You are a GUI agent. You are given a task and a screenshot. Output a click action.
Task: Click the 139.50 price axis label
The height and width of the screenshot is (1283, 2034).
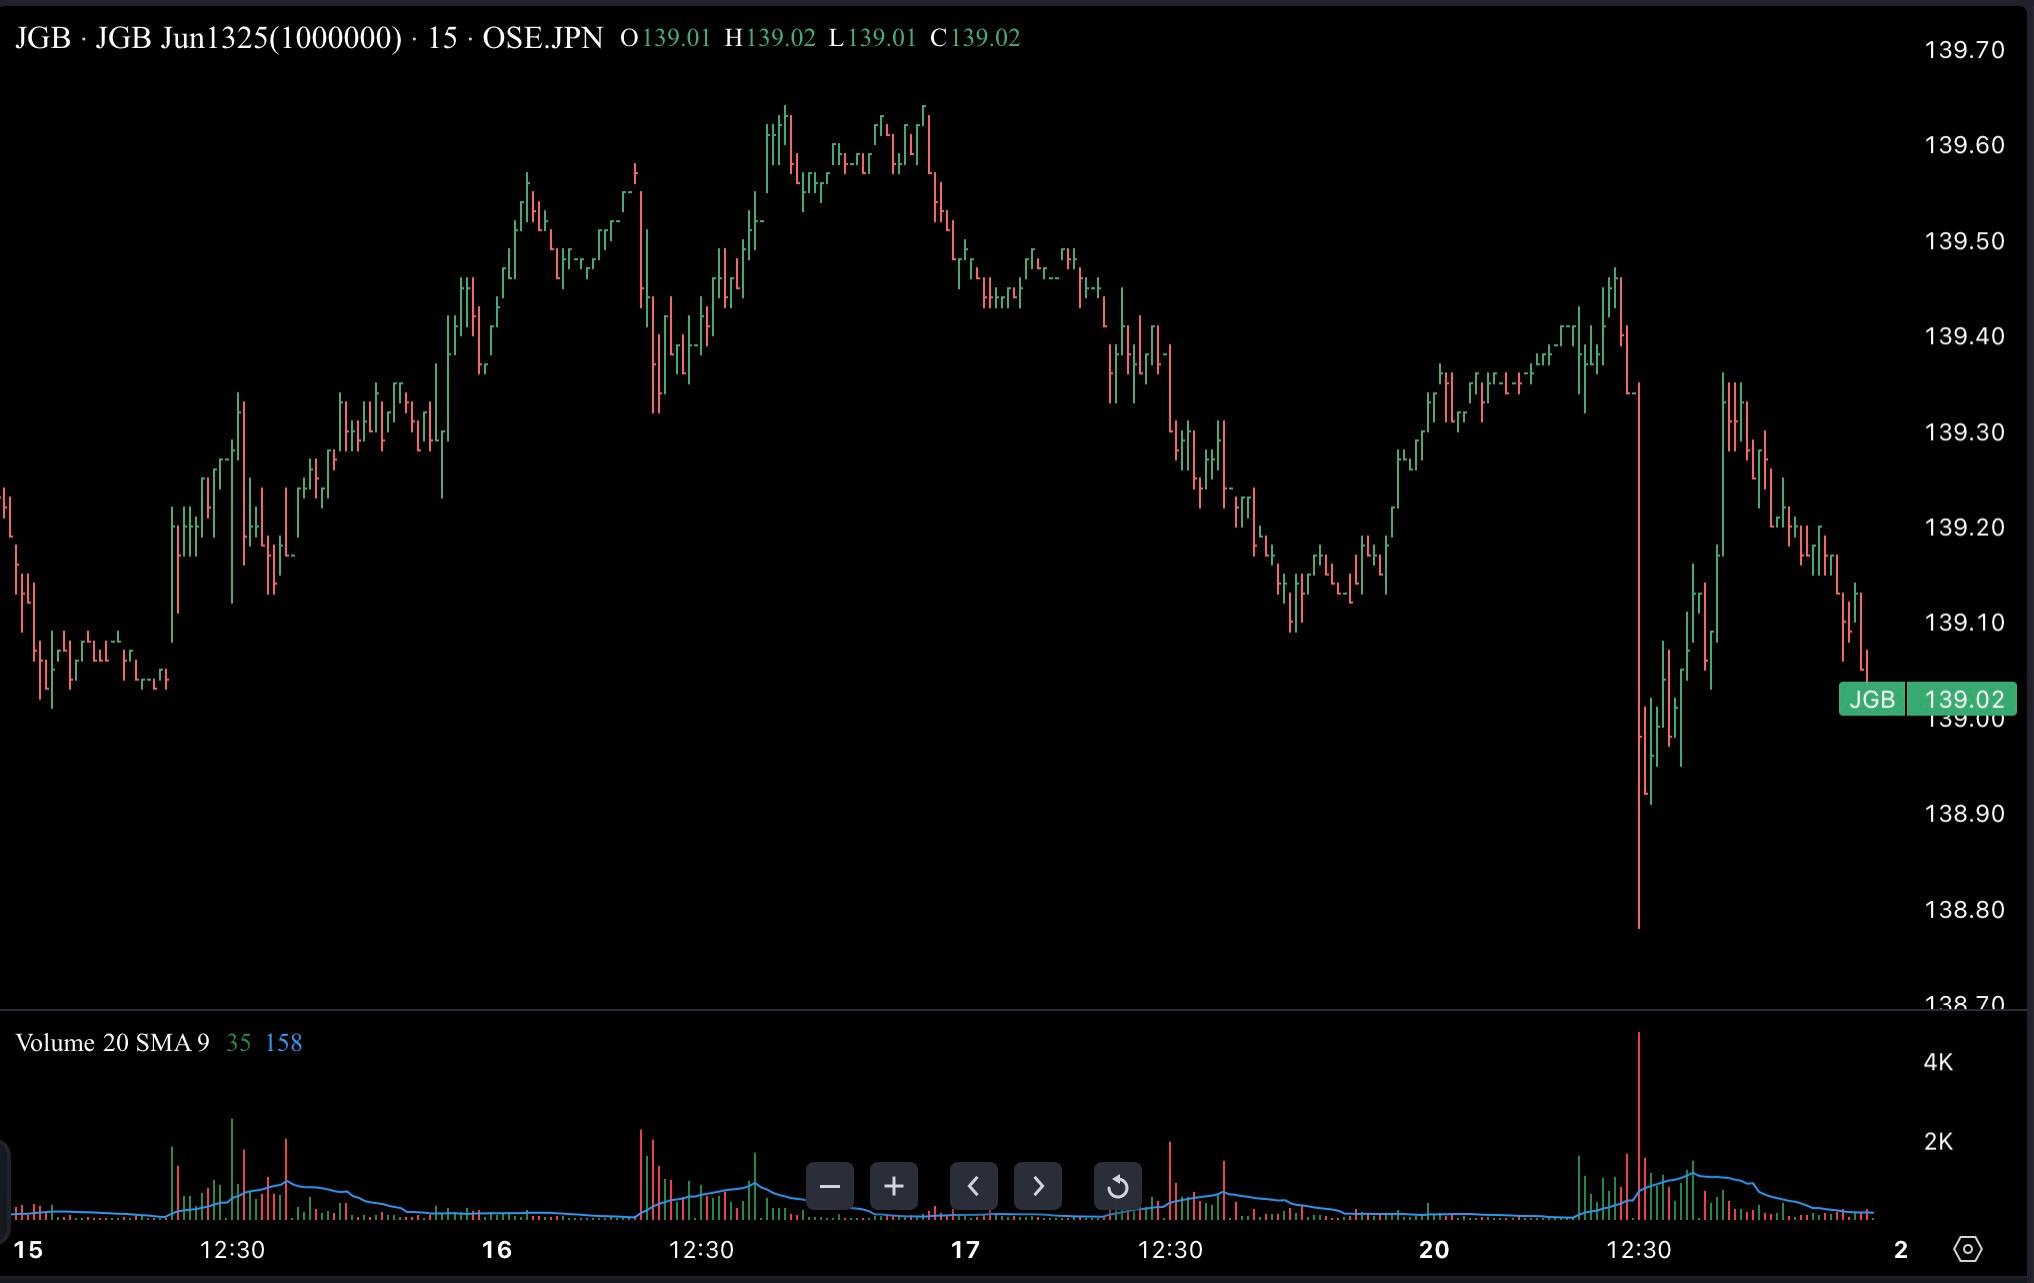(x=1964, y=241)
